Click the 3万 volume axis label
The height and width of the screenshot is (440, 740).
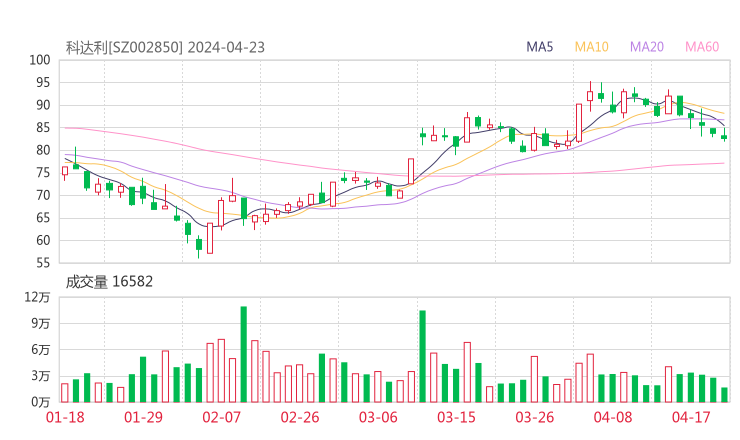coord(41,376)
